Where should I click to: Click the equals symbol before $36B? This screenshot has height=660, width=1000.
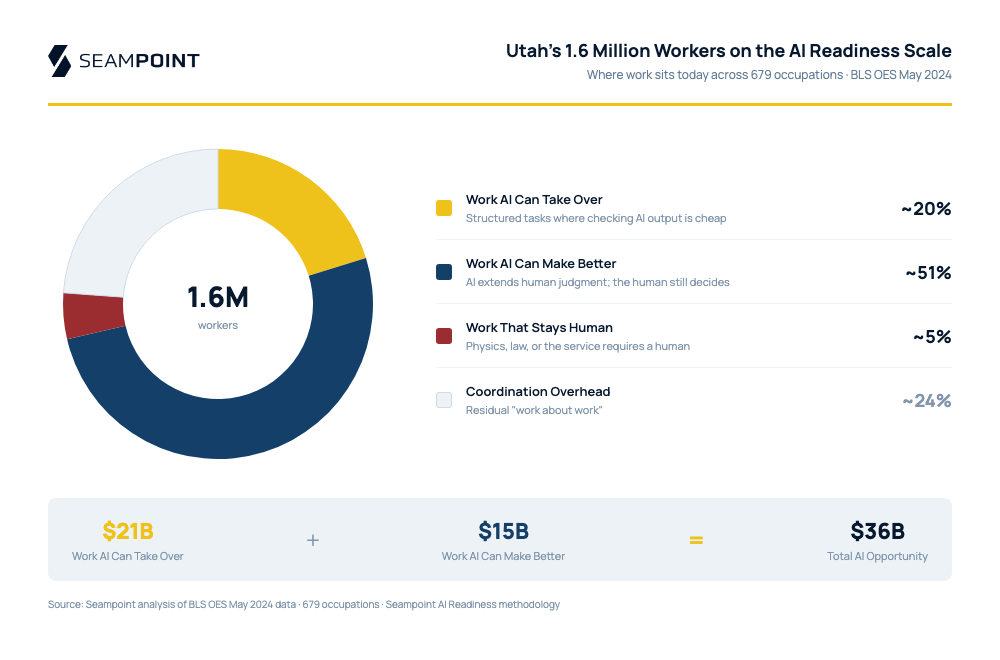[x=696, y=539]
